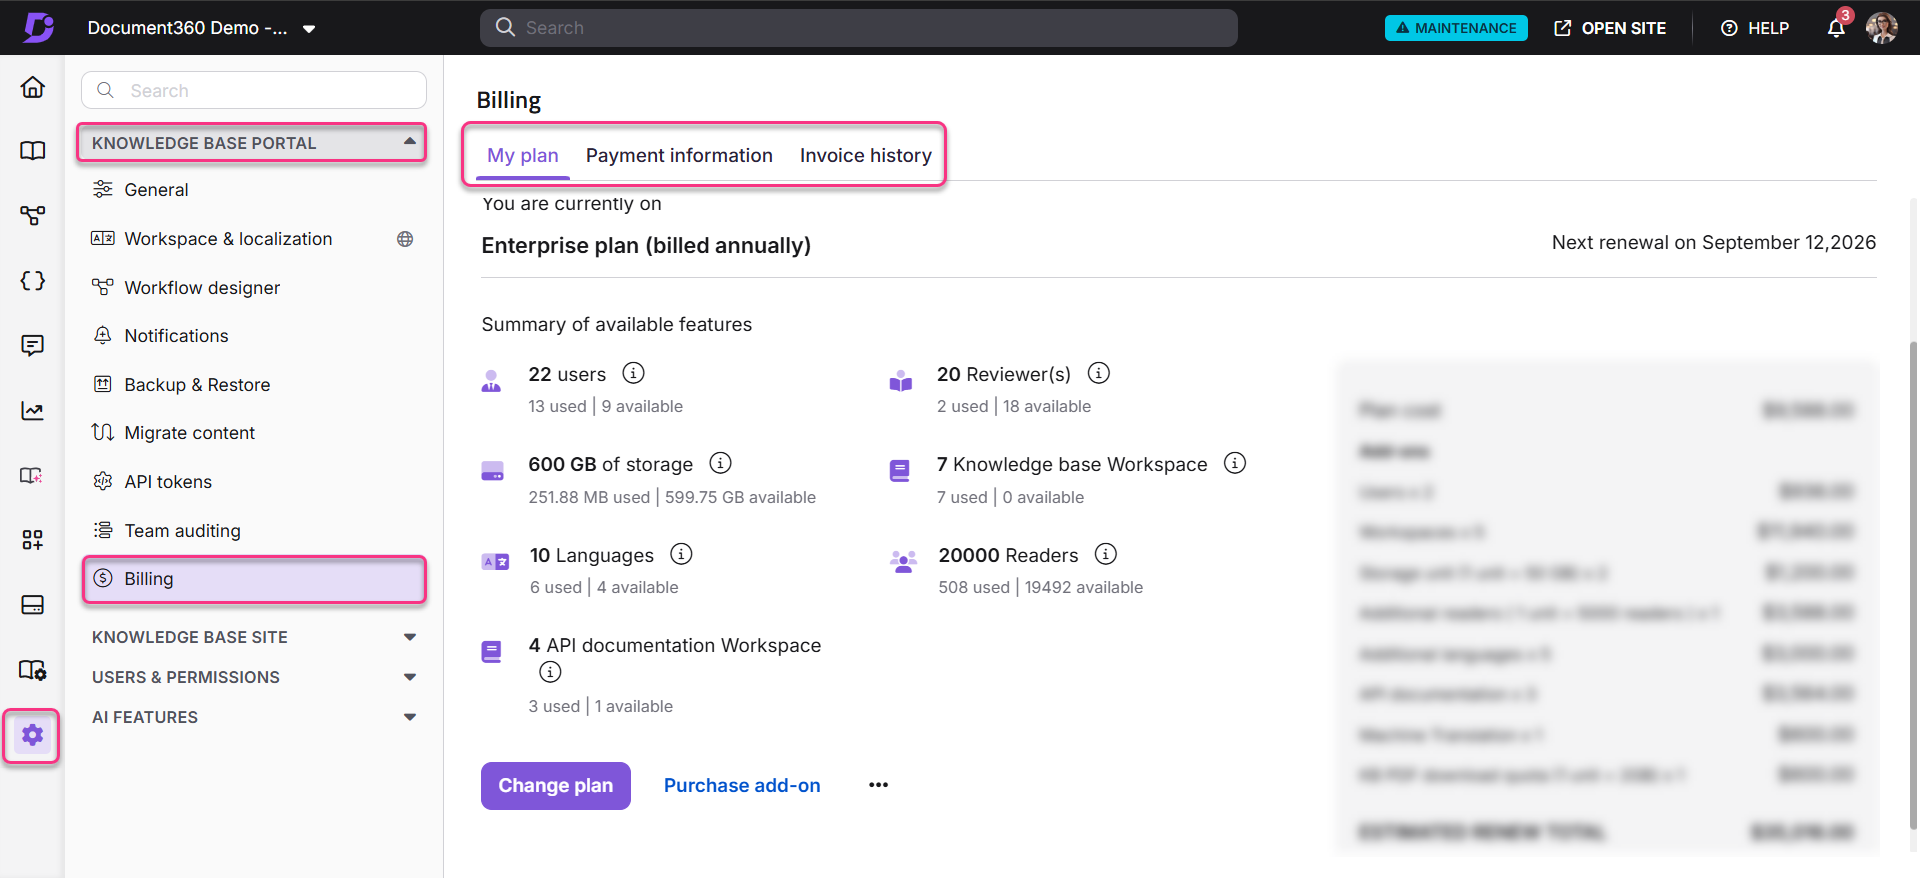The width and height of the screenshot is (1920, 878).
Task: Expand the AI FEATURES section
Action: coord(254,717)
